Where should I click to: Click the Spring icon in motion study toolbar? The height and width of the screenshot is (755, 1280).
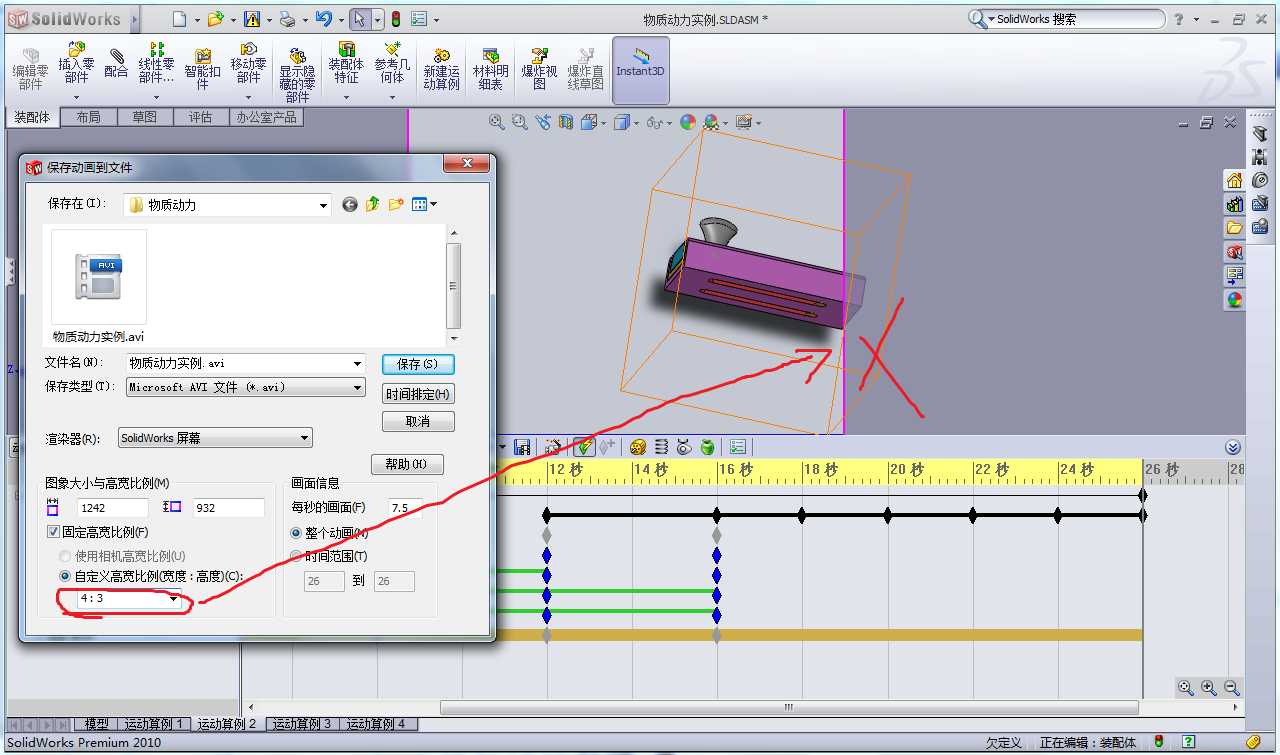click(x=661, y=447)
